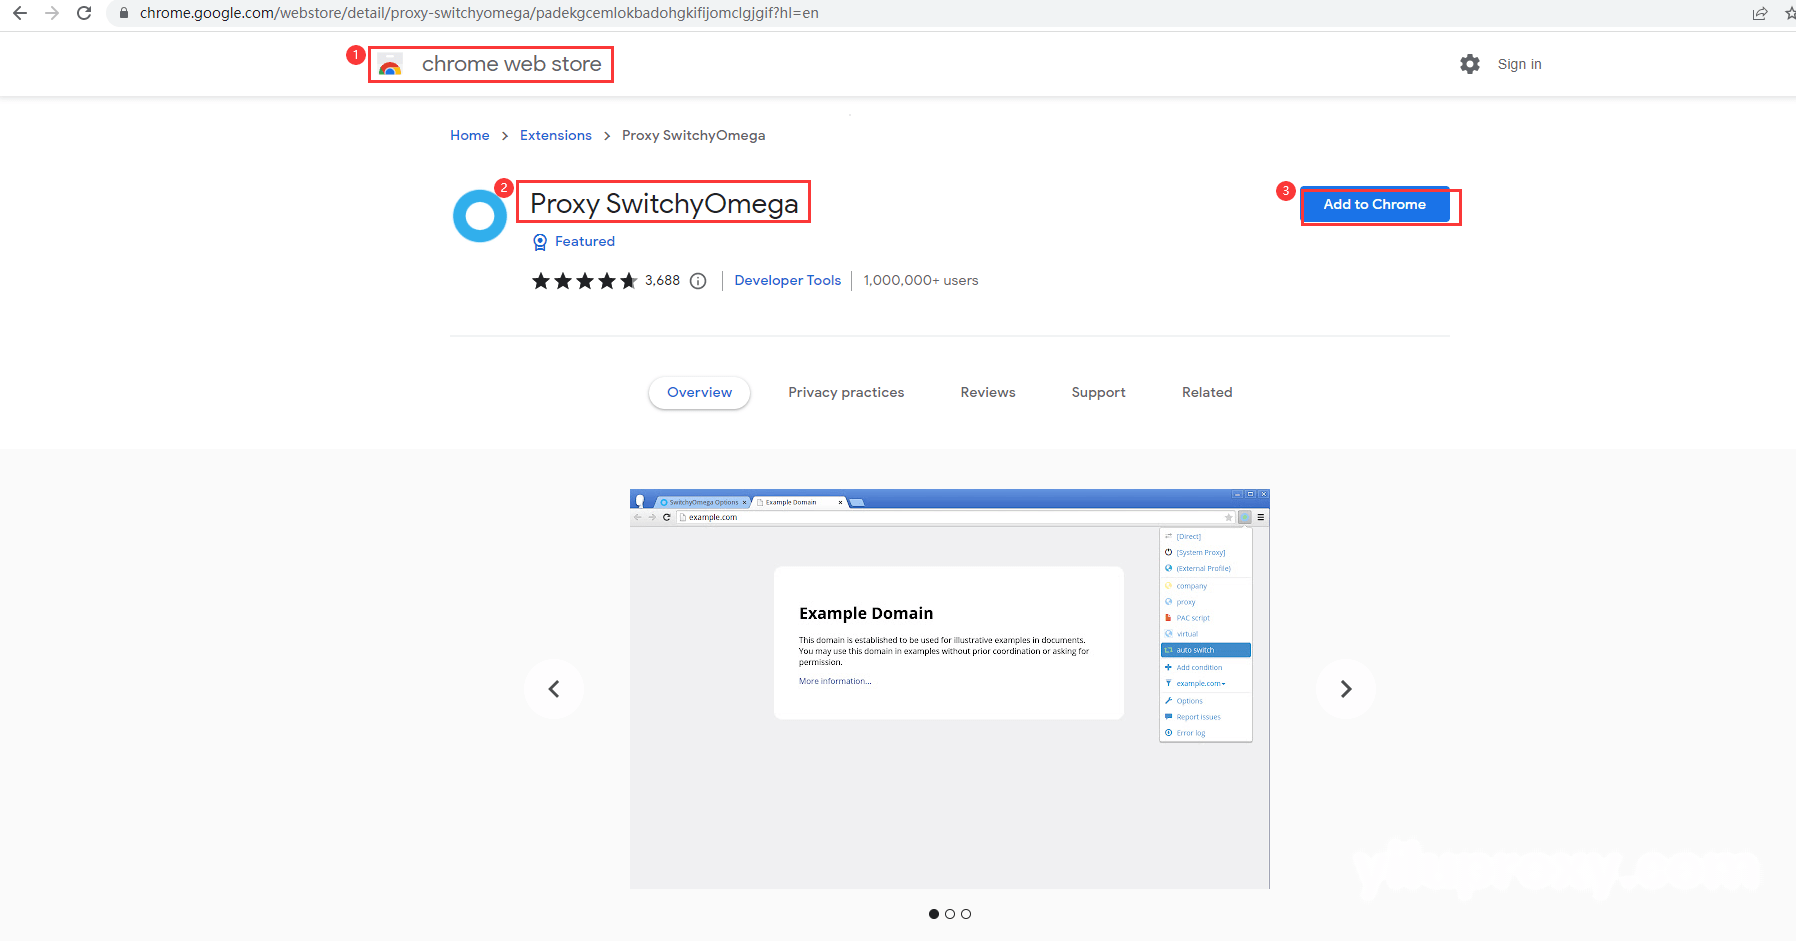Go to Extensions in the breadcrumb

(556, 136)
